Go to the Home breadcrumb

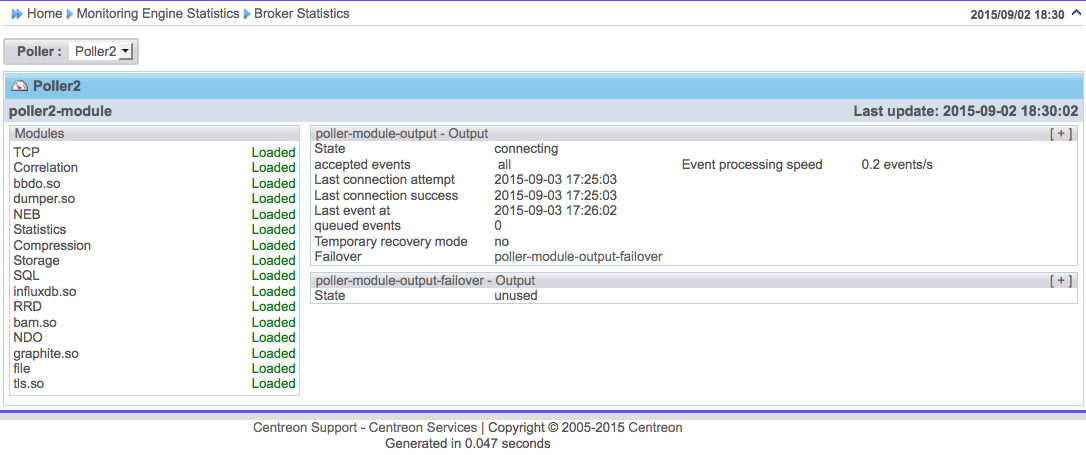44,14
